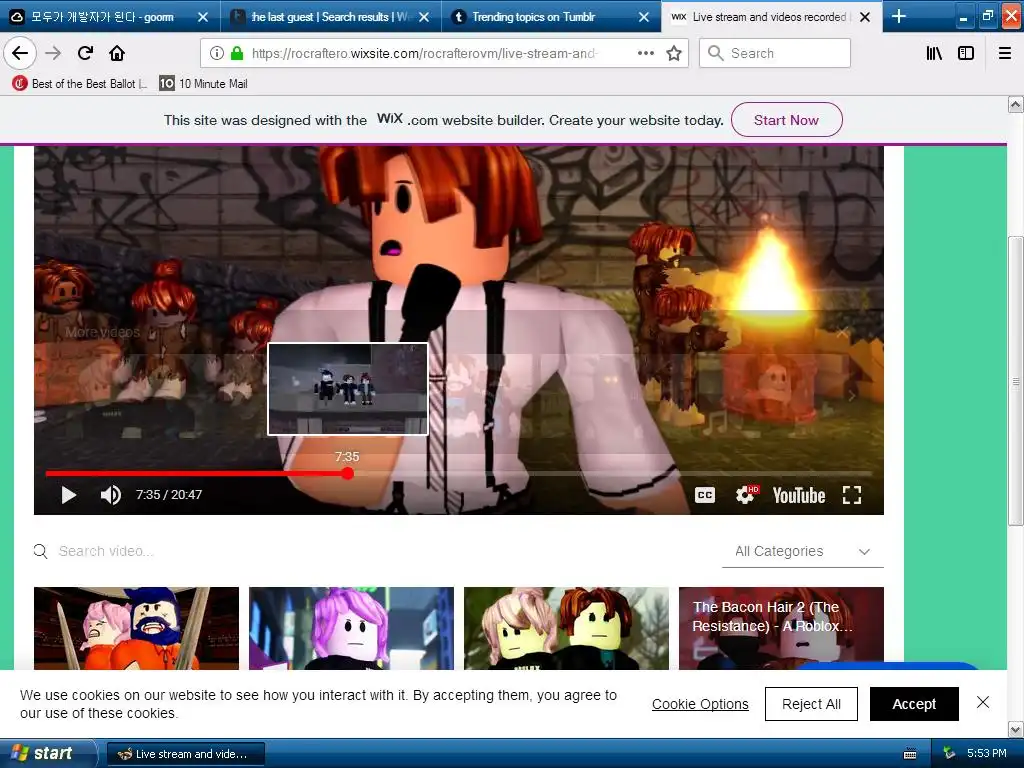Toggle closed captions on the video
Viewport: 1024px width, 768px height.
705,495
